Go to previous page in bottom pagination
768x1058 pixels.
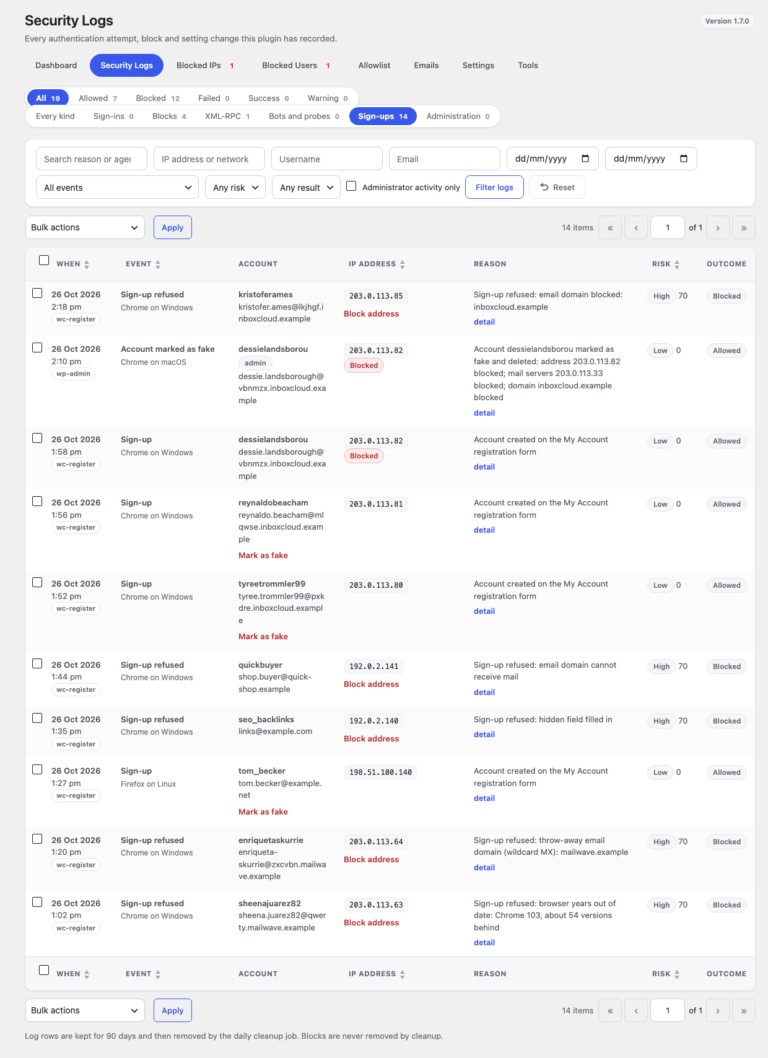[636, 1010]
